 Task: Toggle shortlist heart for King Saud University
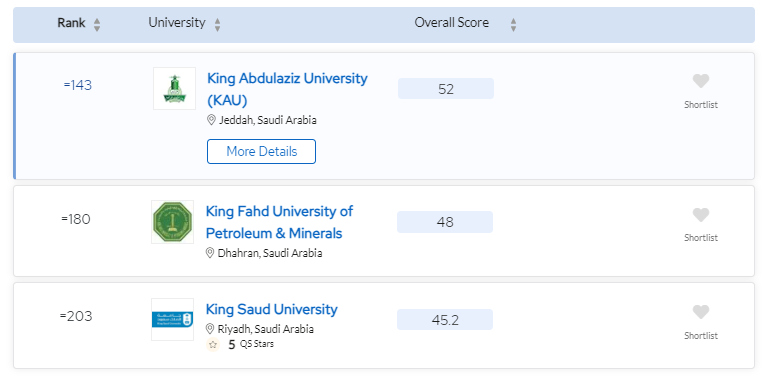[700, 312]
